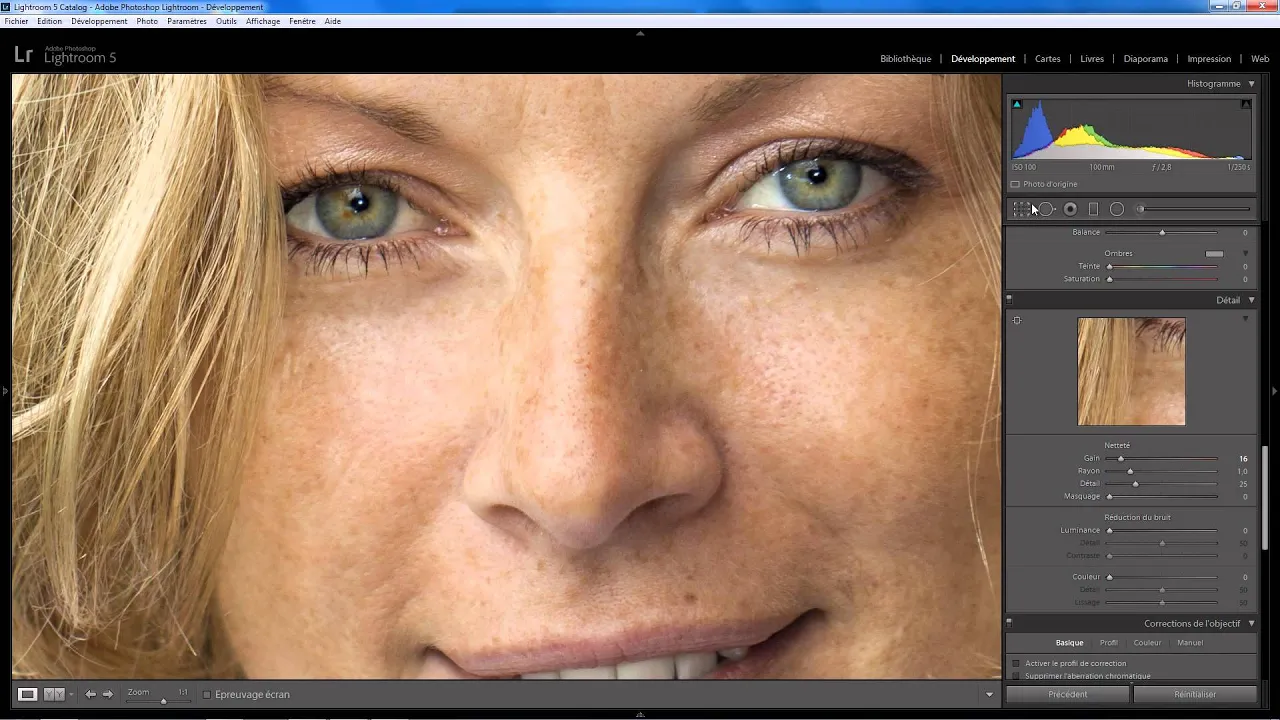Select the Profil lens correction tab

[1109, 643]
